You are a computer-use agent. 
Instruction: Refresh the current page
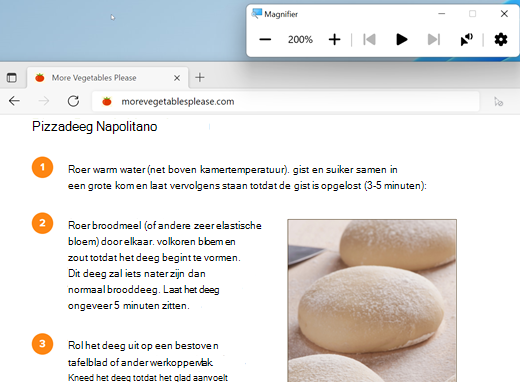click(73, 101)
